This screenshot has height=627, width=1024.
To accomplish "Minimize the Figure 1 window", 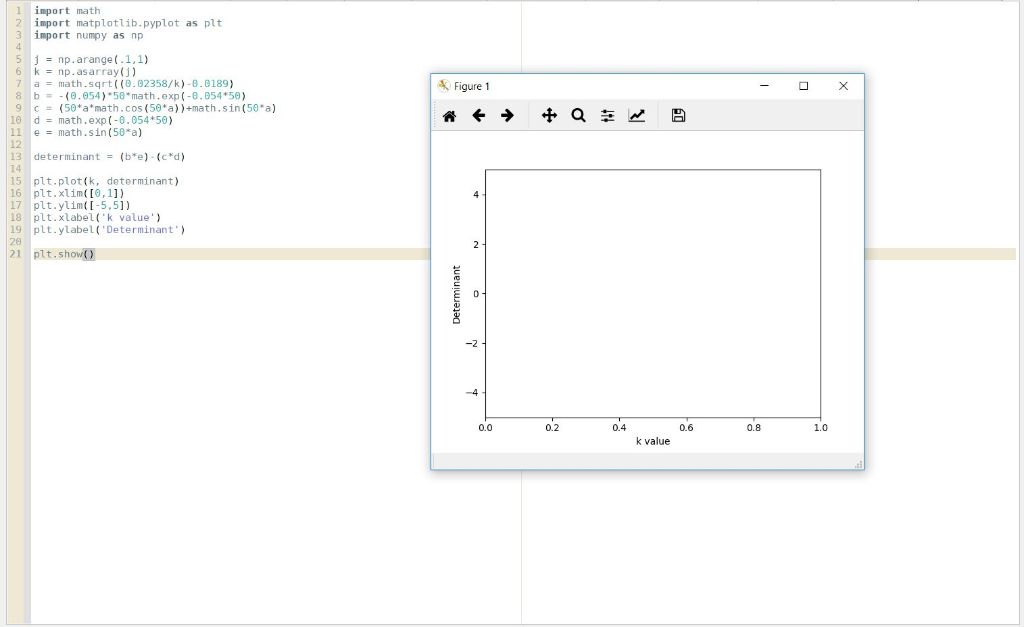I will pyautogui.click(x=764, y=86).
